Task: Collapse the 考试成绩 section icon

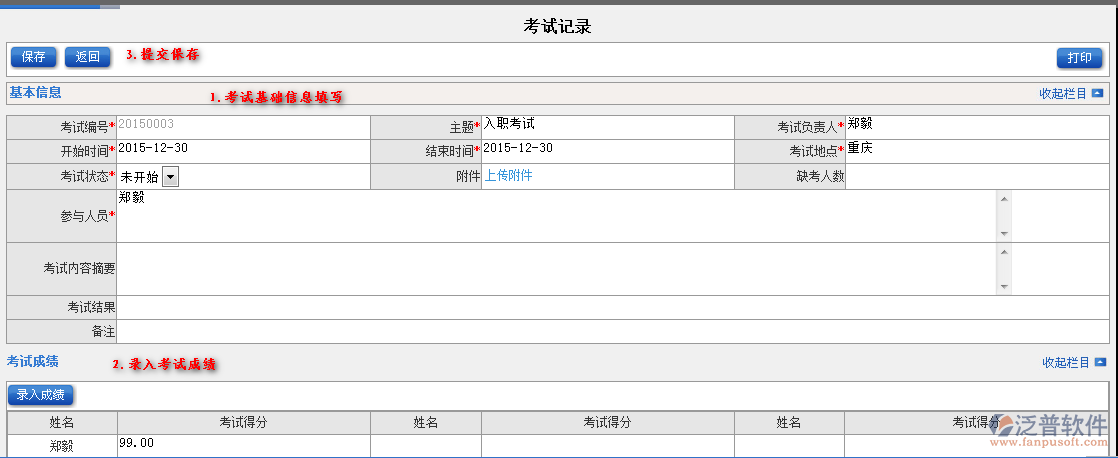Action: 1100,362
